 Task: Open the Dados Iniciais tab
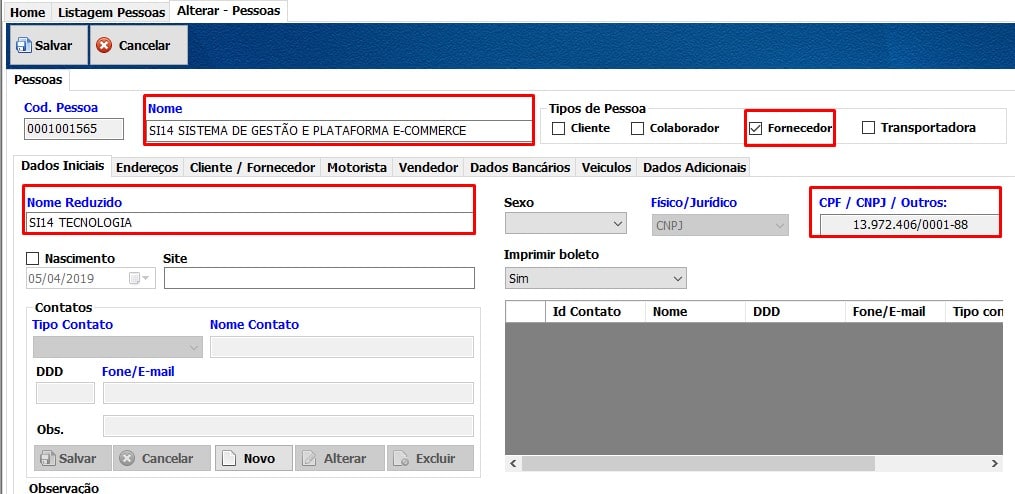(62, 166)
